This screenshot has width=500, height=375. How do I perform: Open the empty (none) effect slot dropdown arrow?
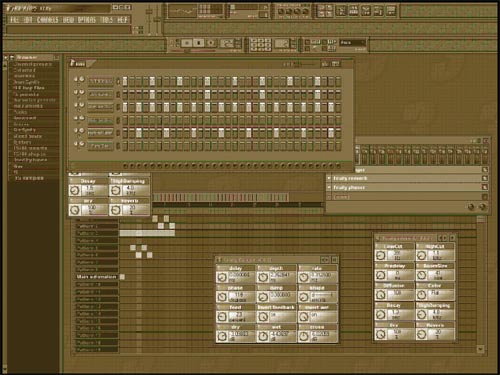click(329, 197)
